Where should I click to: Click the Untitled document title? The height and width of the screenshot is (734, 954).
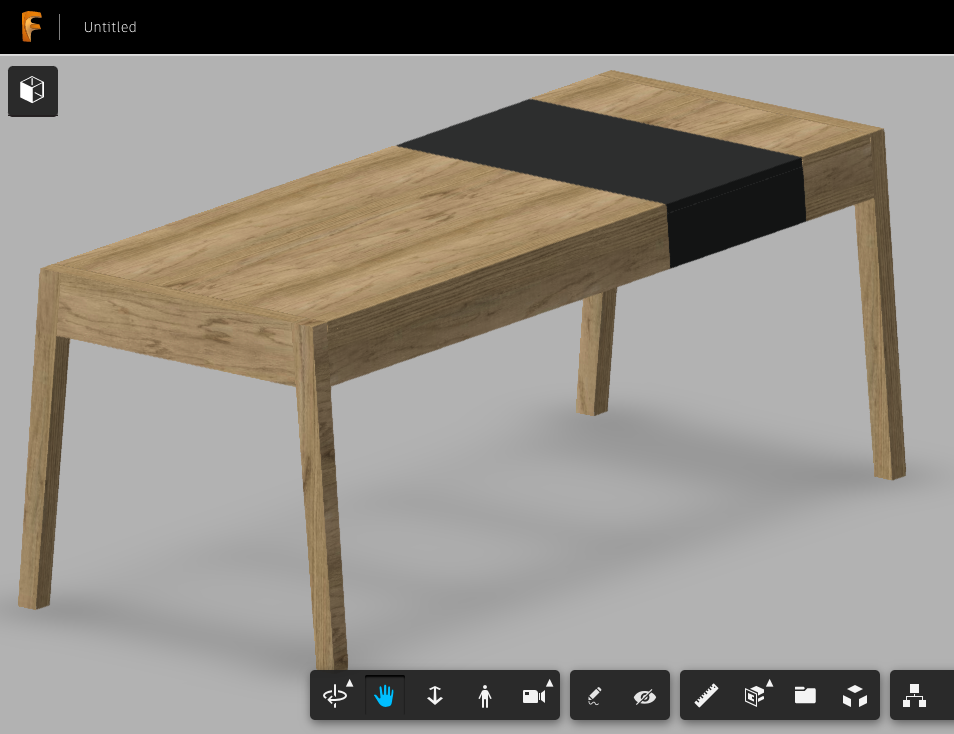[x=110, y=27]
